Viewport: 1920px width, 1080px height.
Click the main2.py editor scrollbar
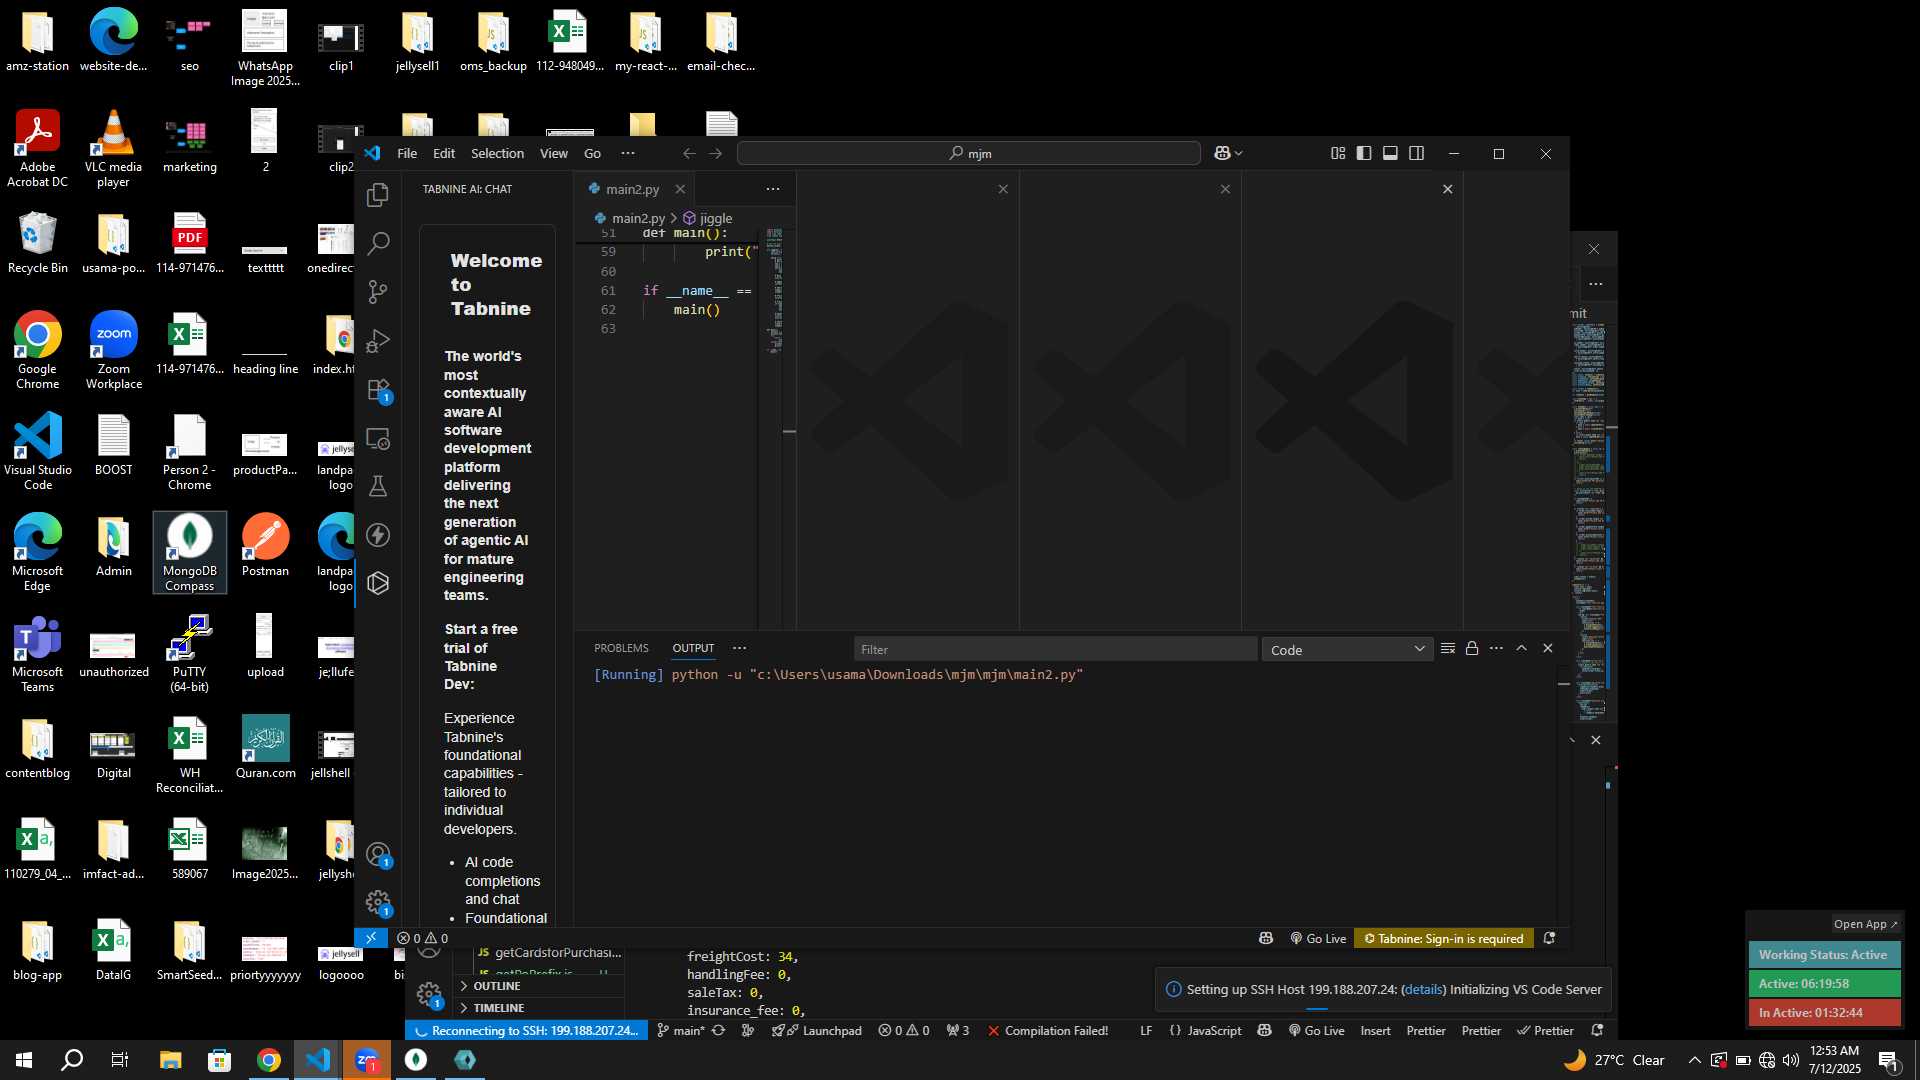[789, 430]
